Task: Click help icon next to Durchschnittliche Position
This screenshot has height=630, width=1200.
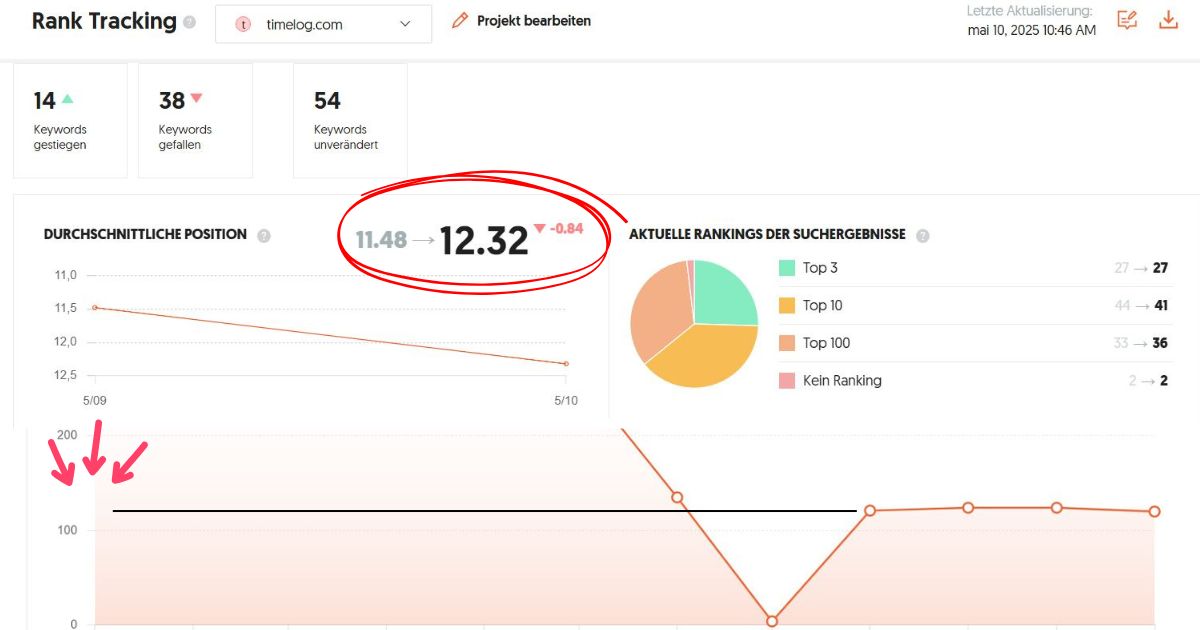Action: click(264, 236)
